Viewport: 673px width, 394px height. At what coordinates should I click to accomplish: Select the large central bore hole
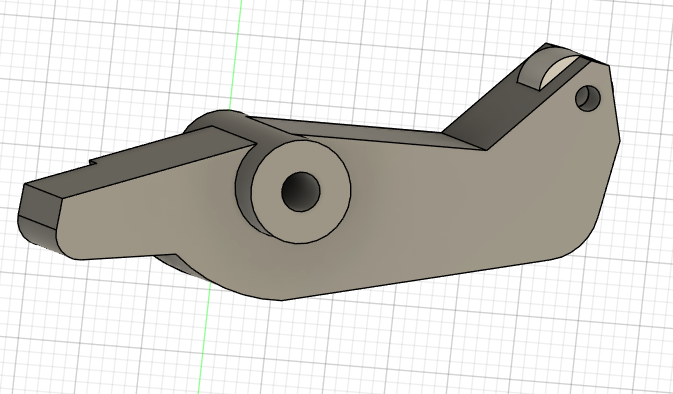click(301, 192)
